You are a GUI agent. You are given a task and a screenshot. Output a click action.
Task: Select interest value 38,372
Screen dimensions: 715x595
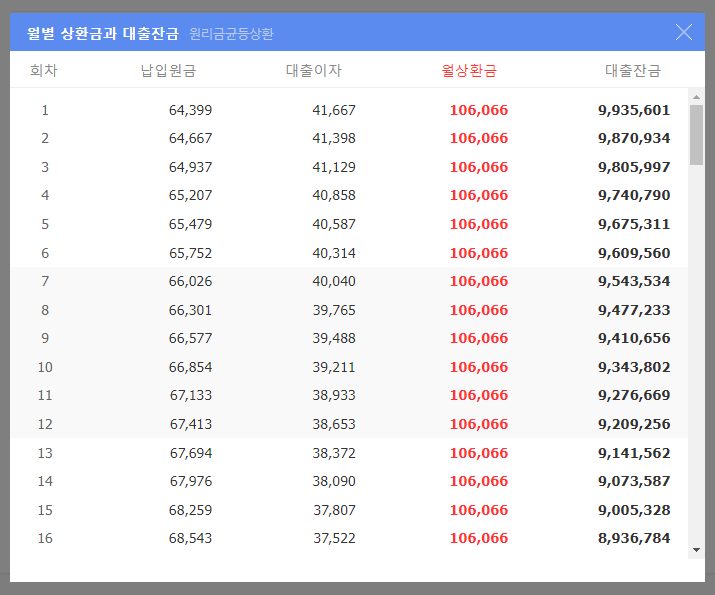[334, 453]
